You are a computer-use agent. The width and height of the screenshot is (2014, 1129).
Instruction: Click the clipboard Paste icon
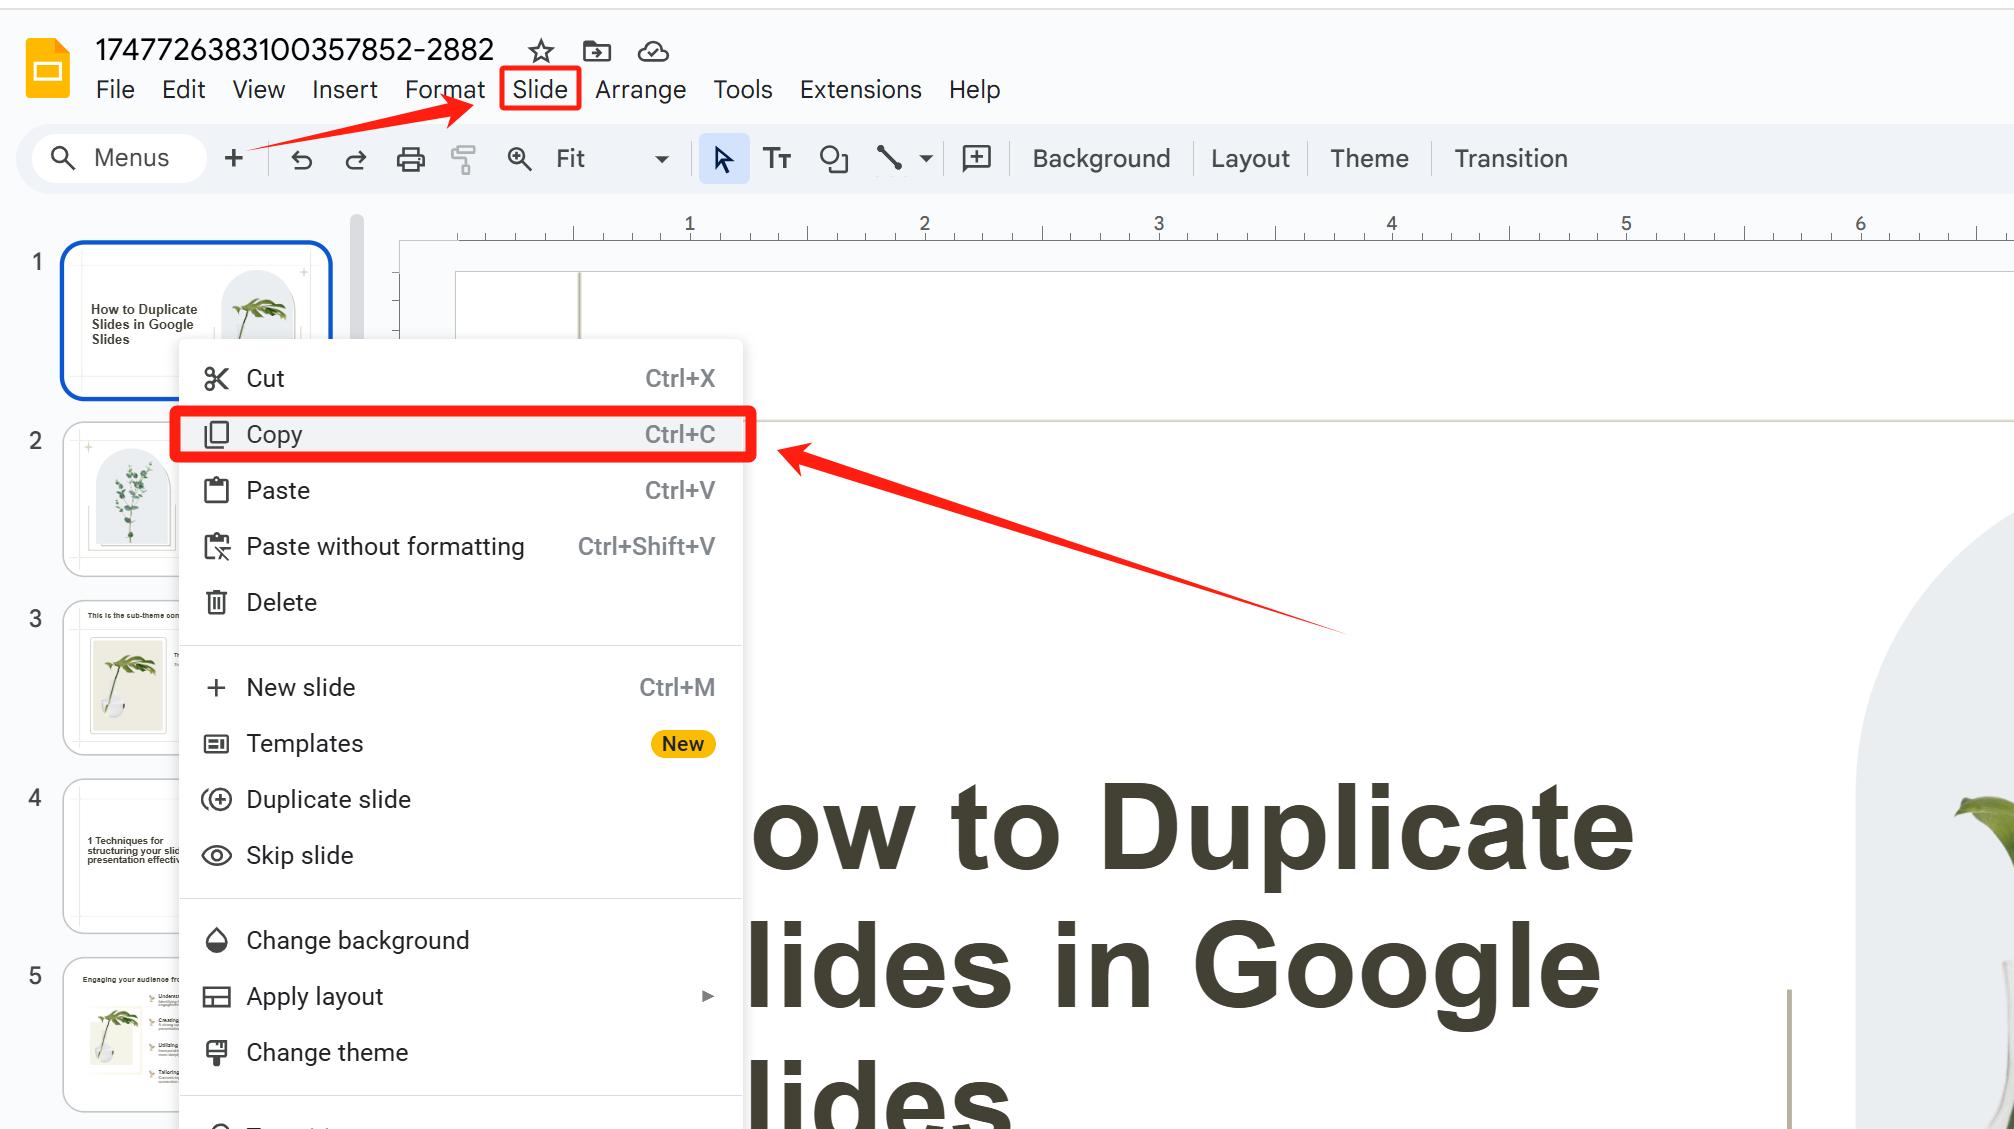[x=216, y=490]
